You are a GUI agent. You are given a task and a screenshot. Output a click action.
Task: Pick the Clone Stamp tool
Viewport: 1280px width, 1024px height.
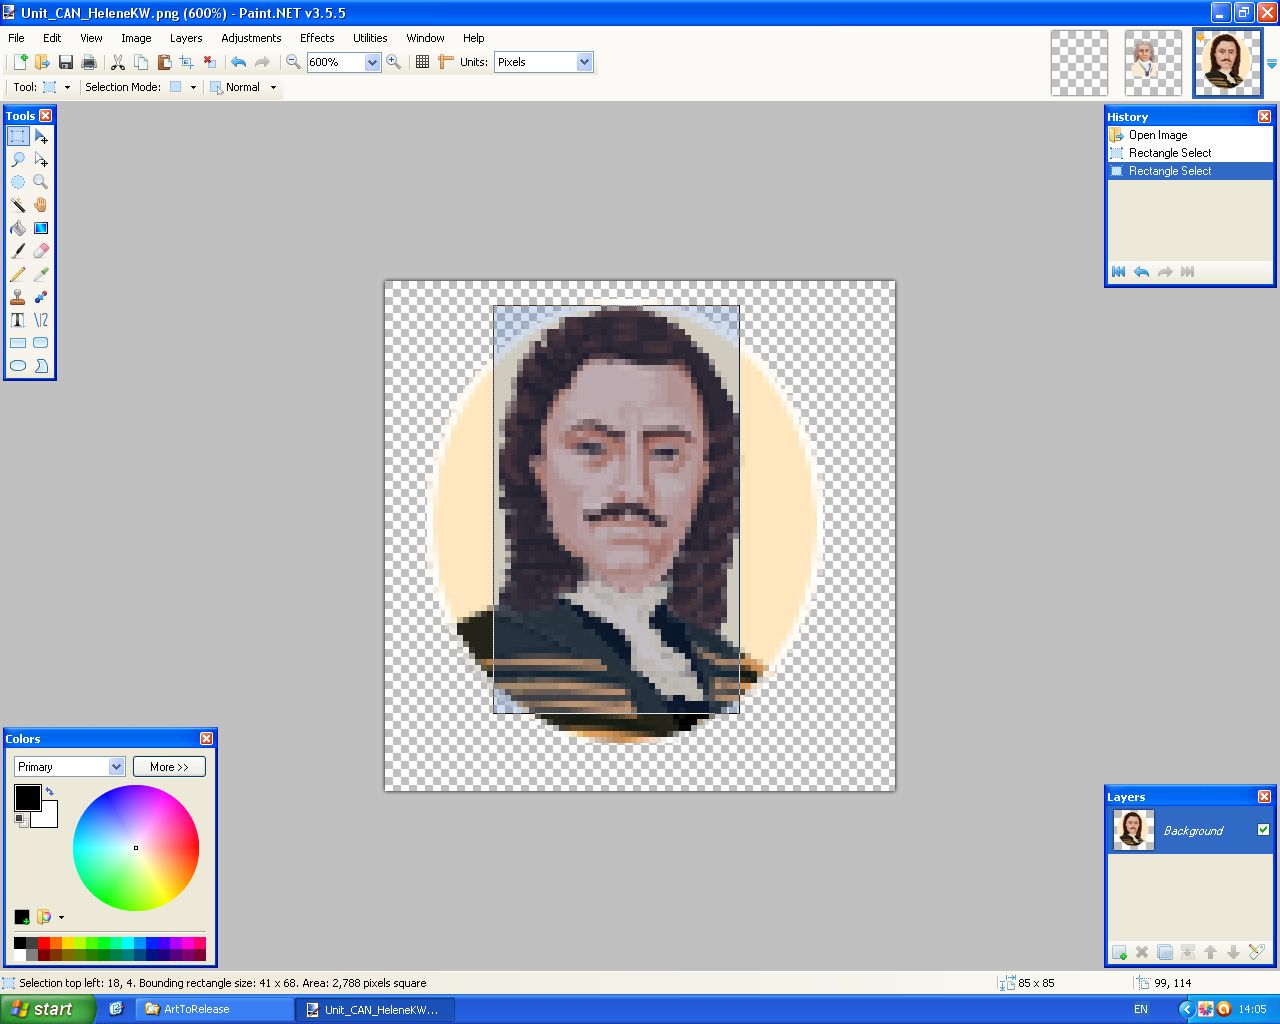(18, 297)
